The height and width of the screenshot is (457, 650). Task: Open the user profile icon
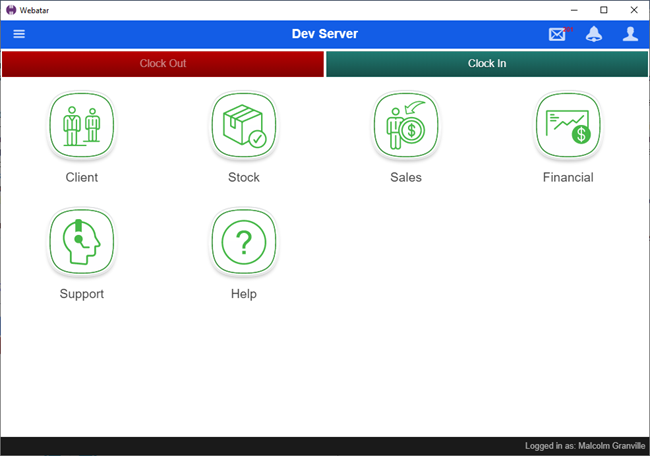[x=630, y=34]
